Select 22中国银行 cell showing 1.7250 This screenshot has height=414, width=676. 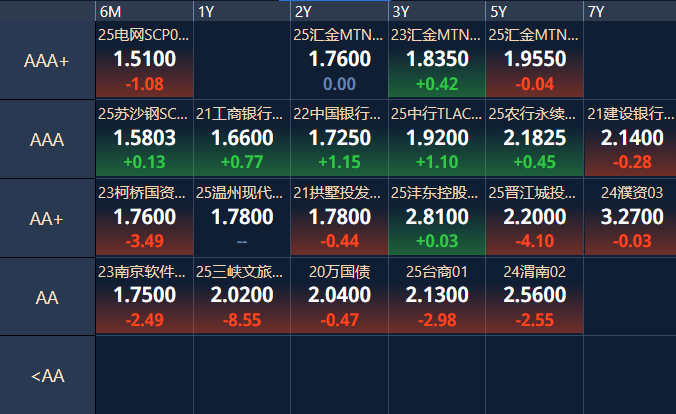[x=339, y=139]
